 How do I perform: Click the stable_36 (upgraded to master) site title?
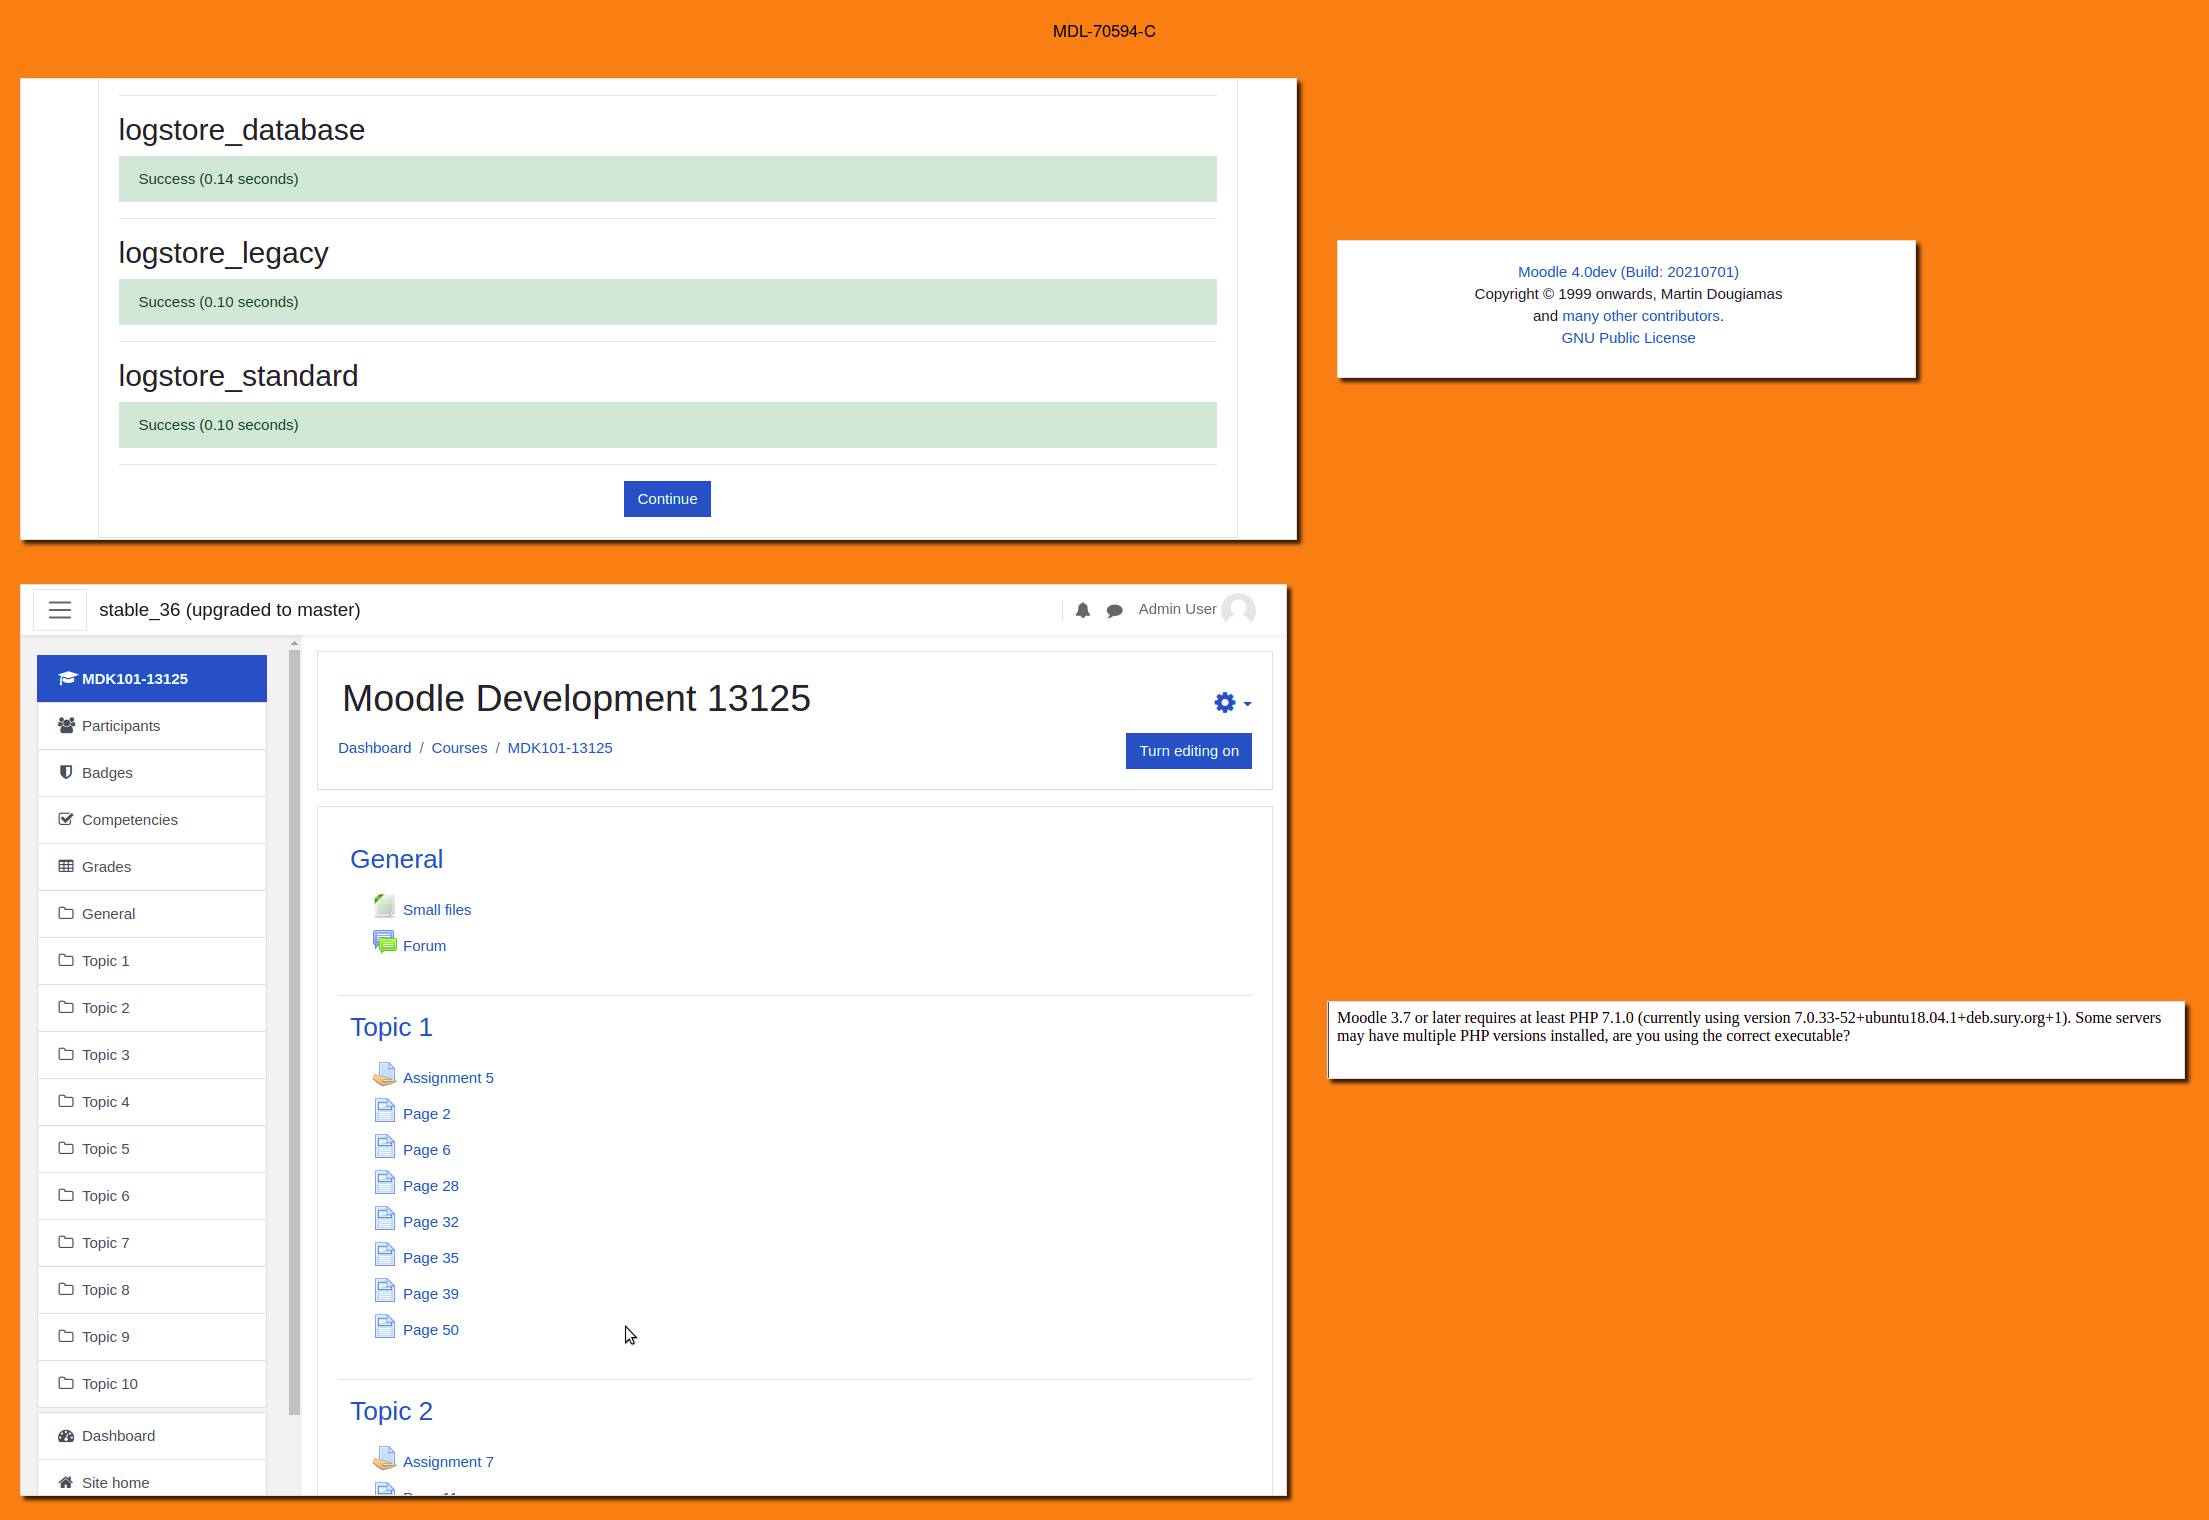(230, 610)
